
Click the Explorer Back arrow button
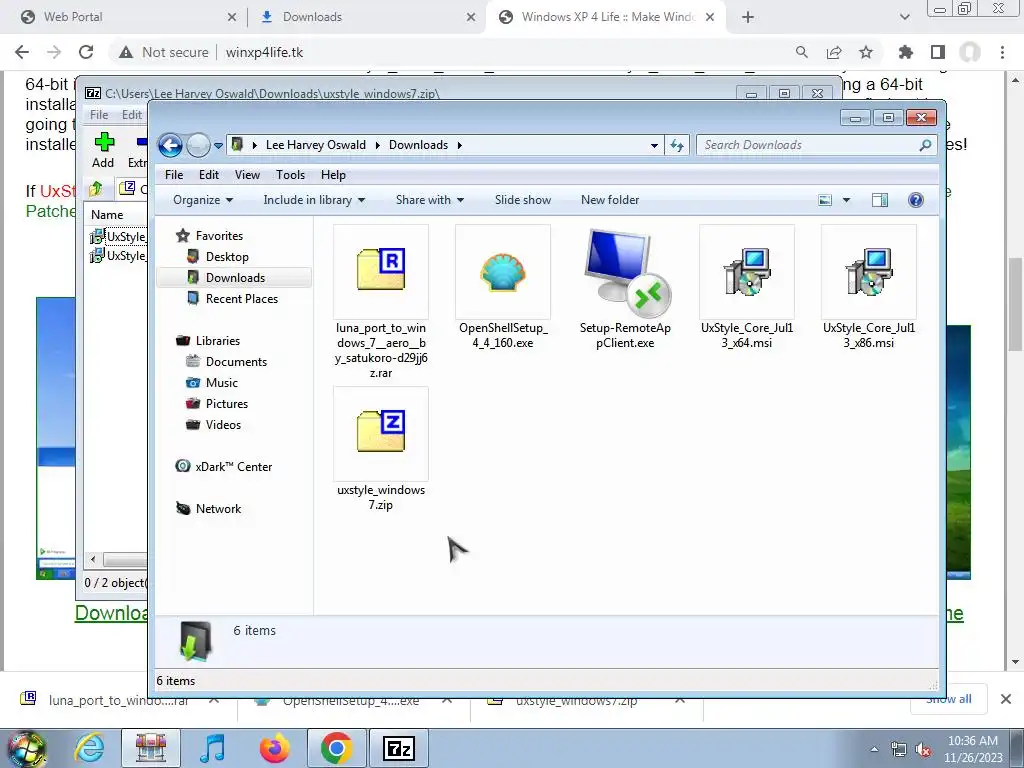(x=170, y=145)
